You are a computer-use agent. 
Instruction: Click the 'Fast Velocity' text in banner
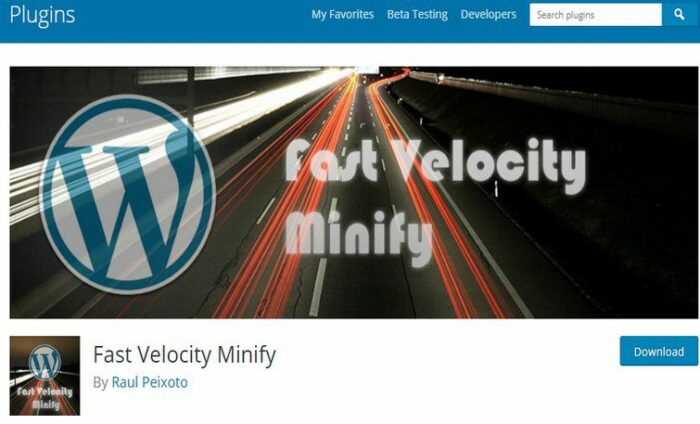[x=435, y=164]
